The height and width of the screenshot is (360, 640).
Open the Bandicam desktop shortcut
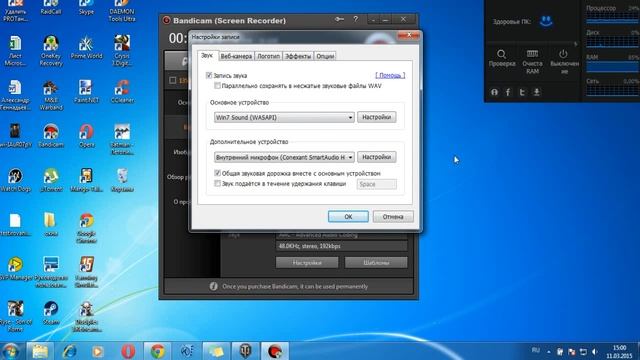pos(51,136)
